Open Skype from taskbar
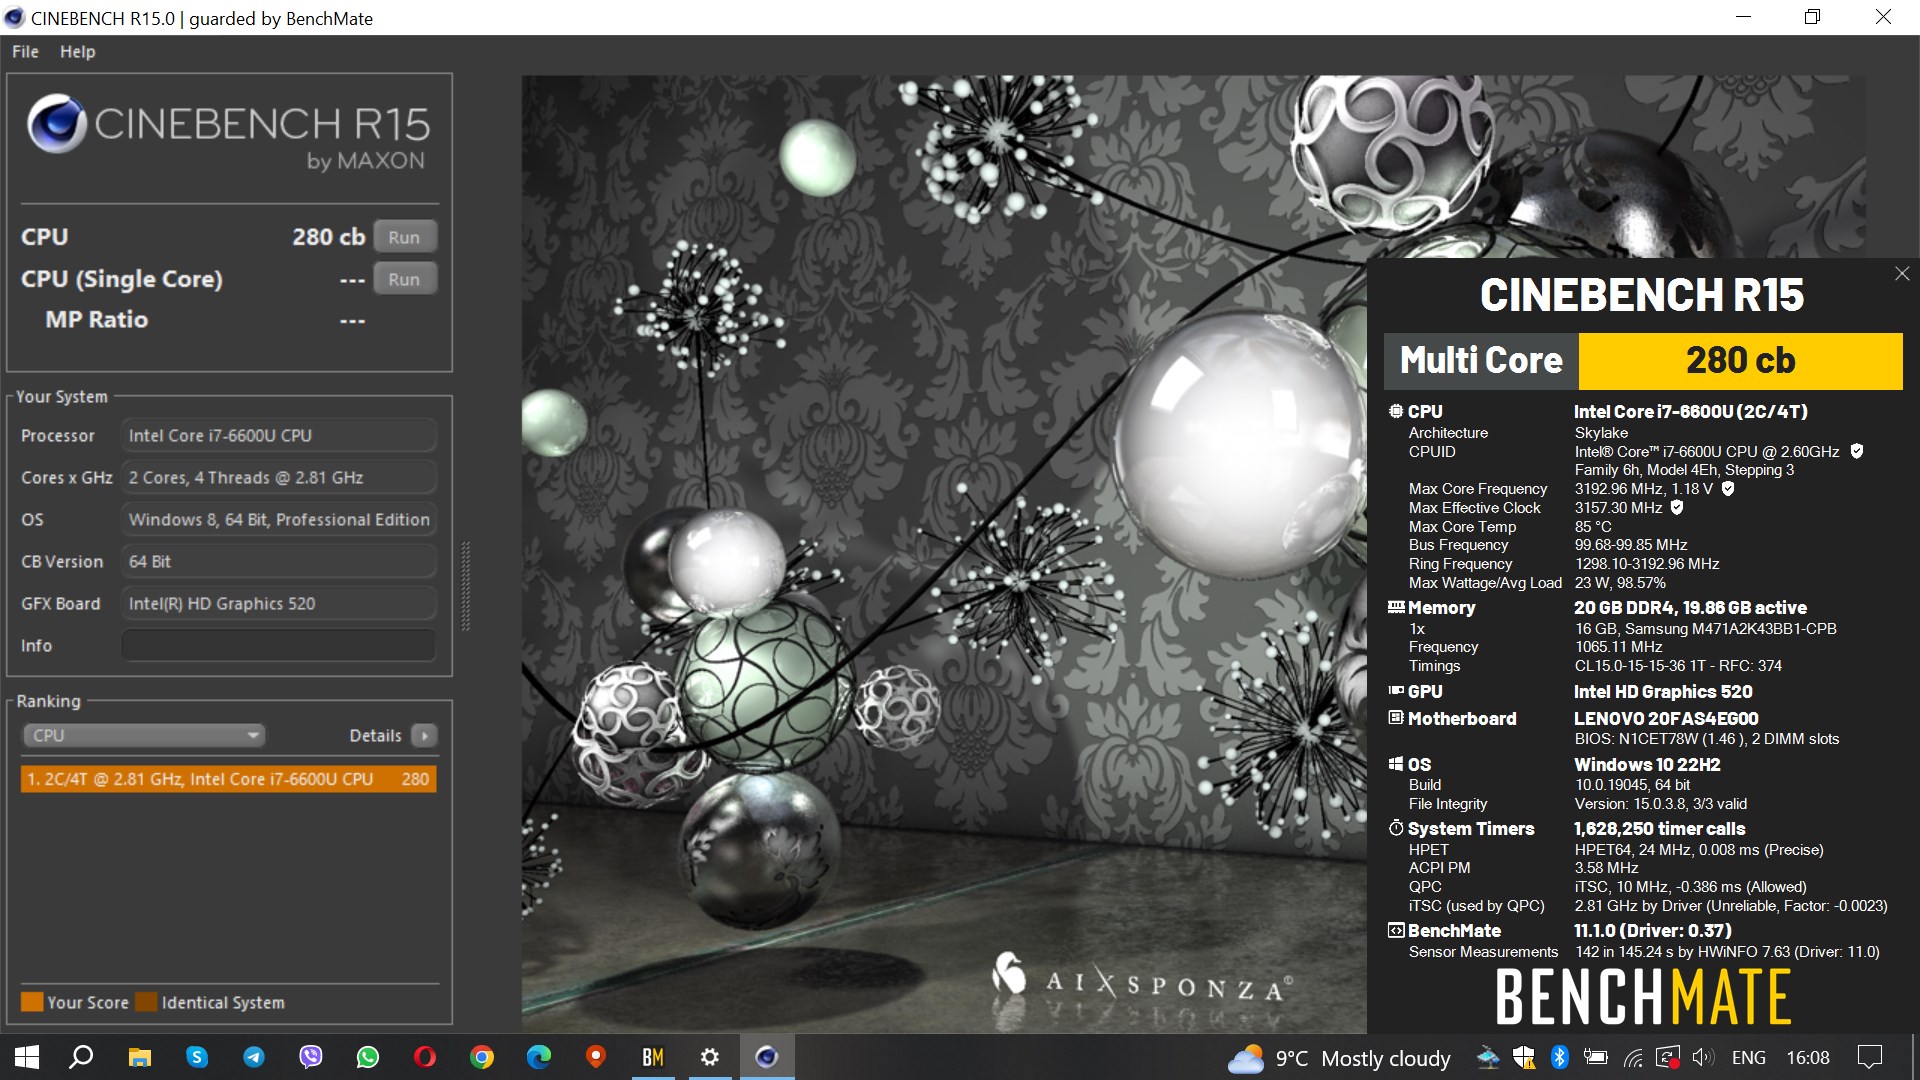The height and width of the screenshot is (1080, 1920). tap(197, 1057)
